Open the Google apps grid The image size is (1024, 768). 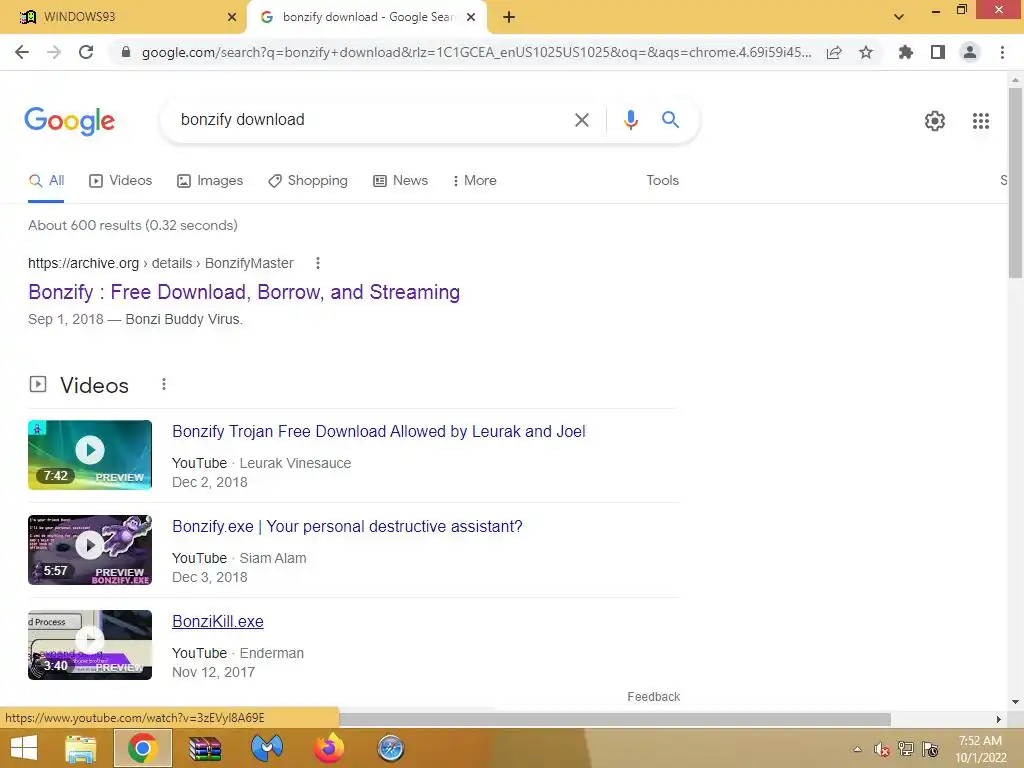(x=980, y=121)
